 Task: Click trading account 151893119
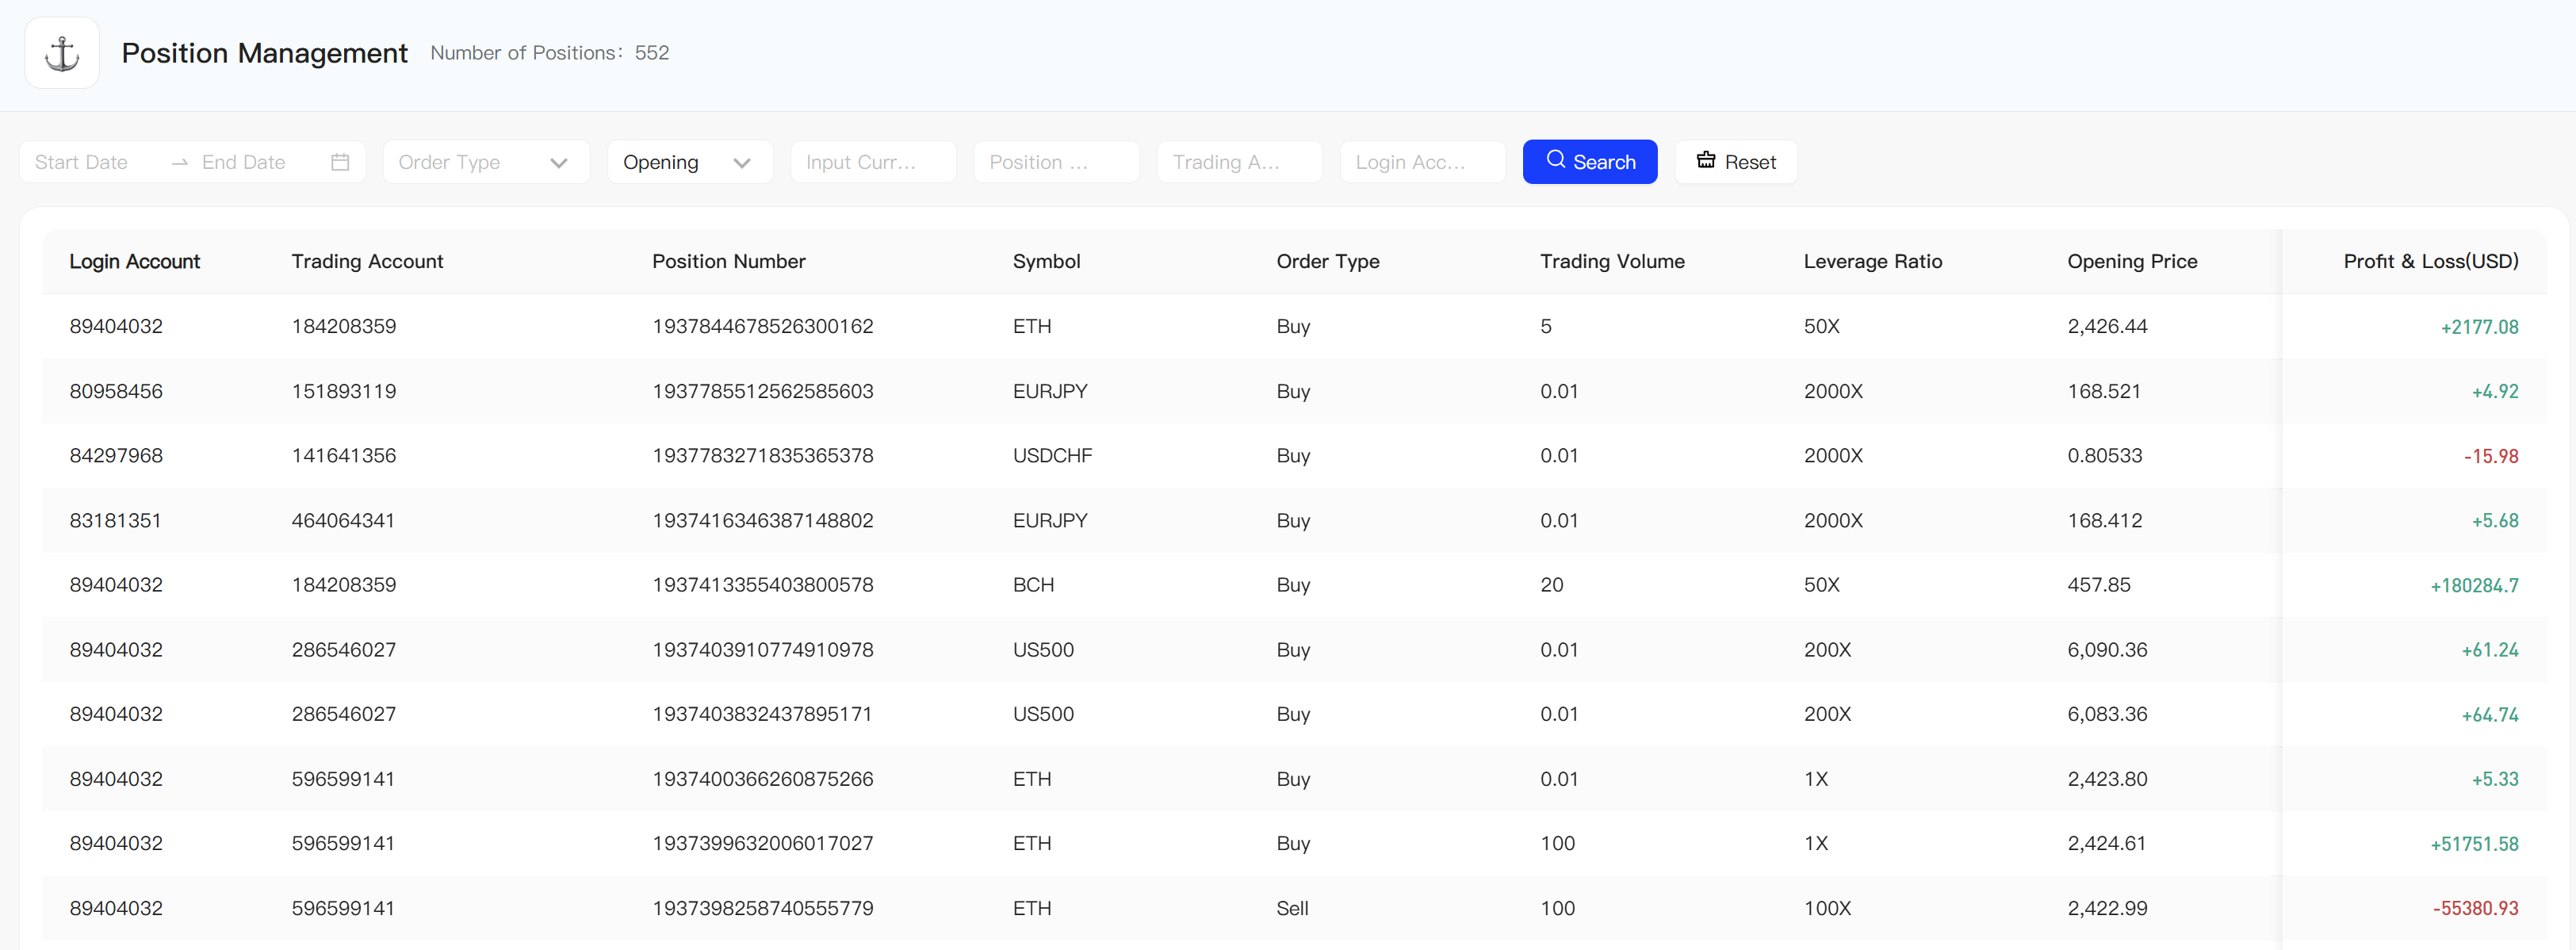343,391
